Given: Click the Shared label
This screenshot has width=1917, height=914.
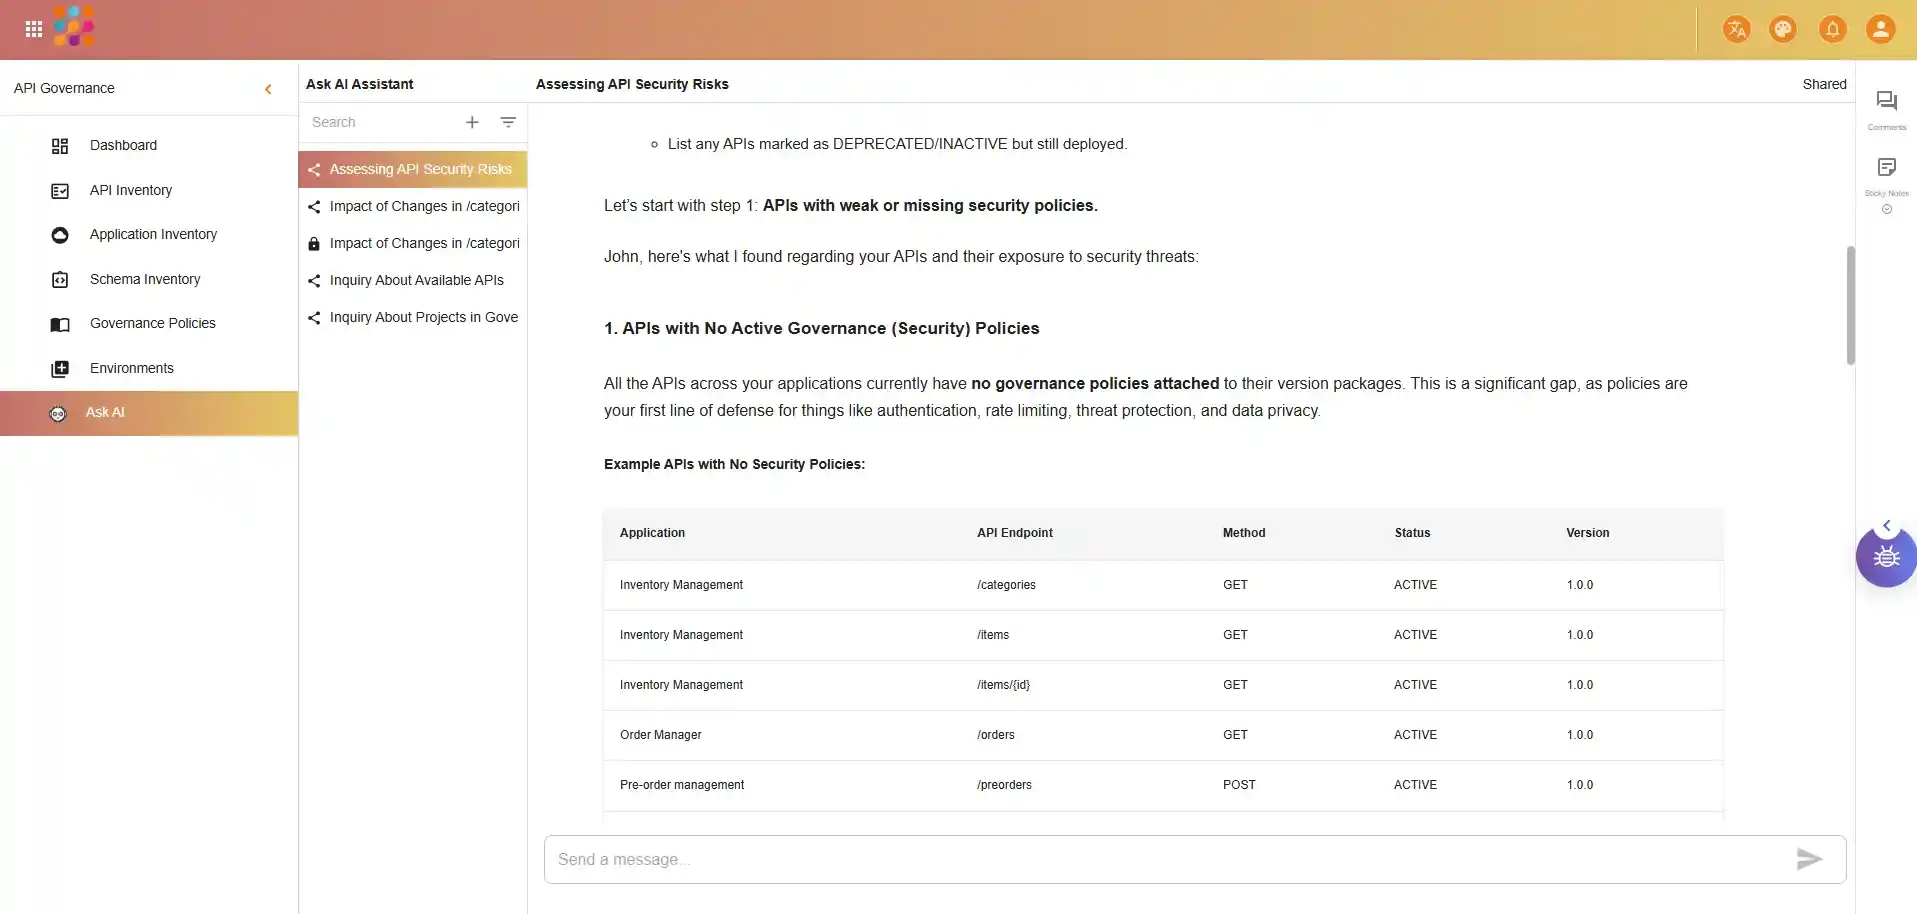Looking at the screenshot, I should tap(1824, 84).
